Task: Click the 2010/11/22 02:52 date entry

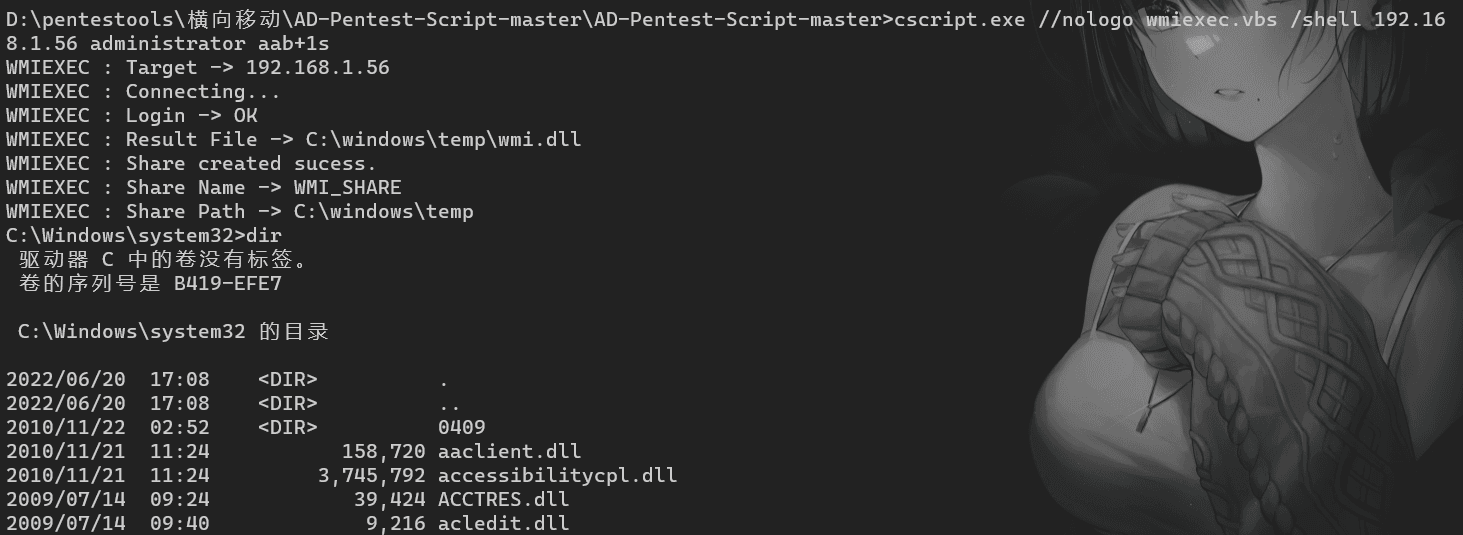Action: [108, 427]
